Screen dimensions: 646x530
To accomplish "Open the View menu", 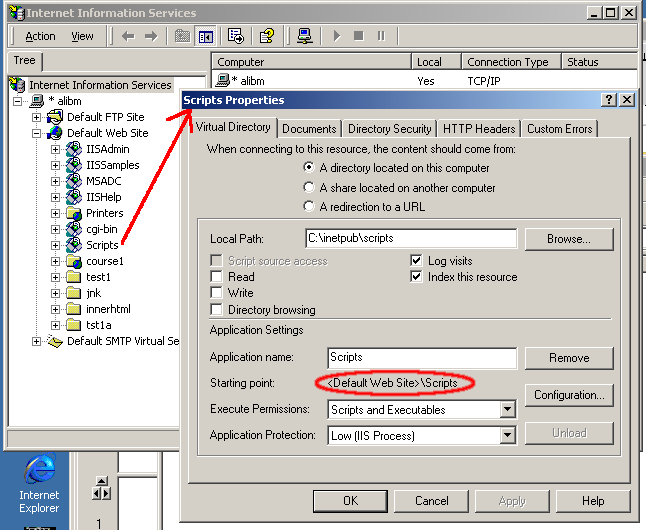I will click(82, 36).
